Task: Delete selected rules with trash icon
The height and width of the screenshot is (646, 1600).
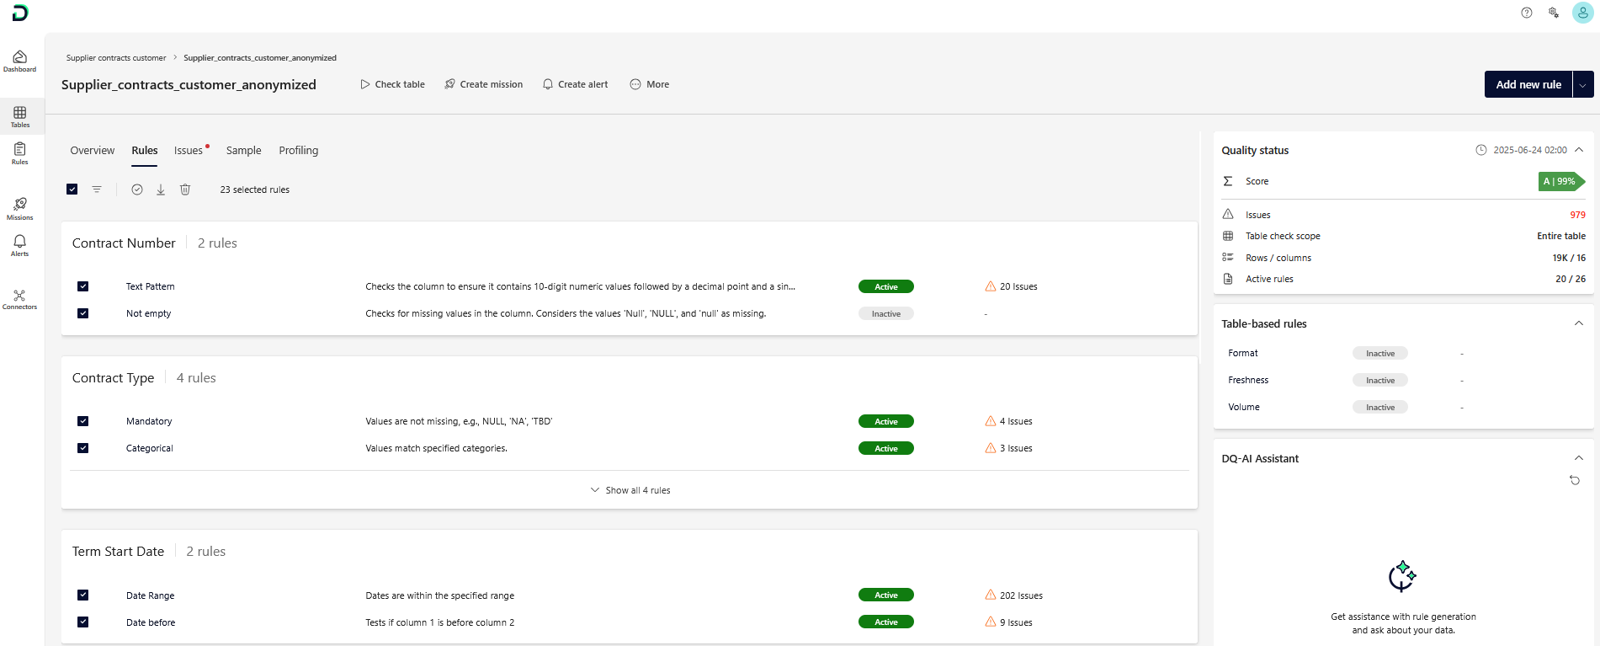Action: (x=185, y=189)
